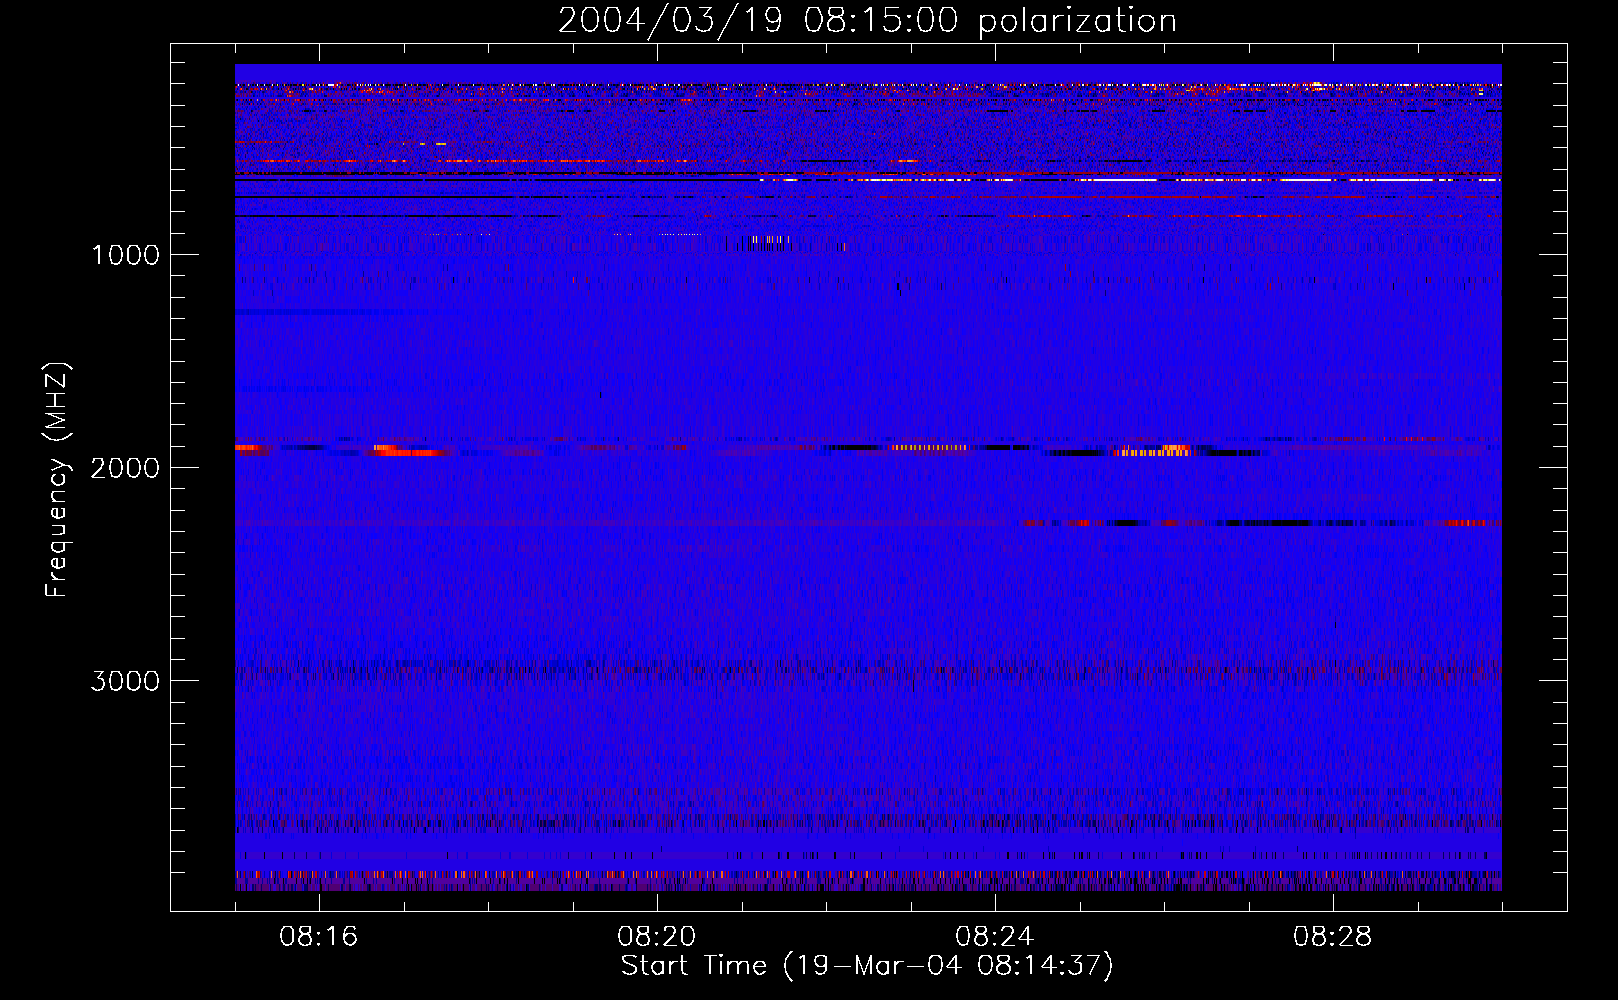
Task: Select the 08:24 time tick label
Action: tap(995, 937)
